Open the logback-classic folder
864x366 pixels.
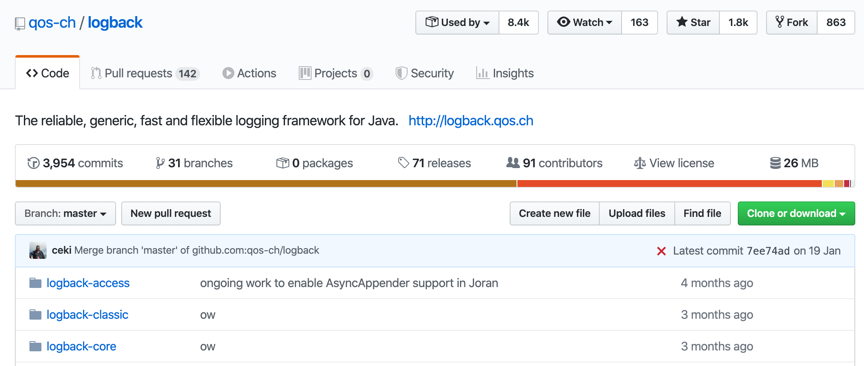pos(88,315)
